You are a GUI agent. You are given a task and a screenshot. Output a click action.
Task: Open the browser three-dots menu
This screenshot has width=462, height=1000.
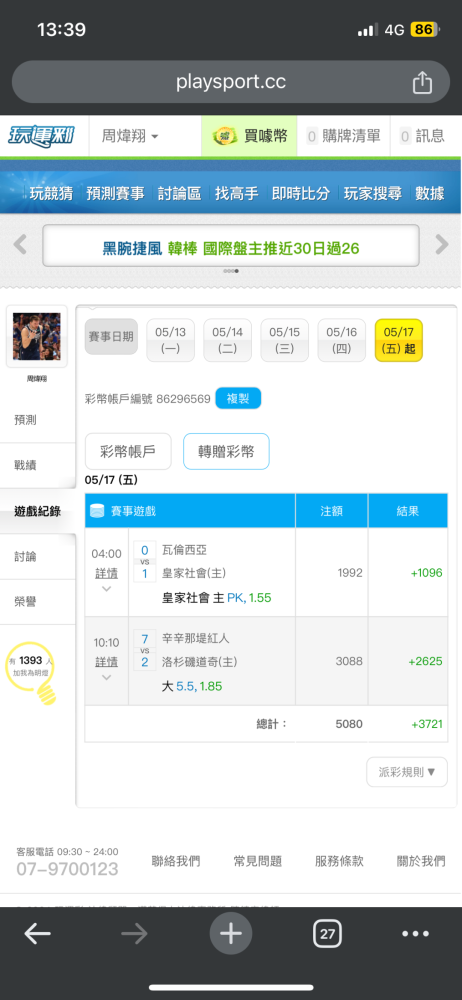[415, 934]
